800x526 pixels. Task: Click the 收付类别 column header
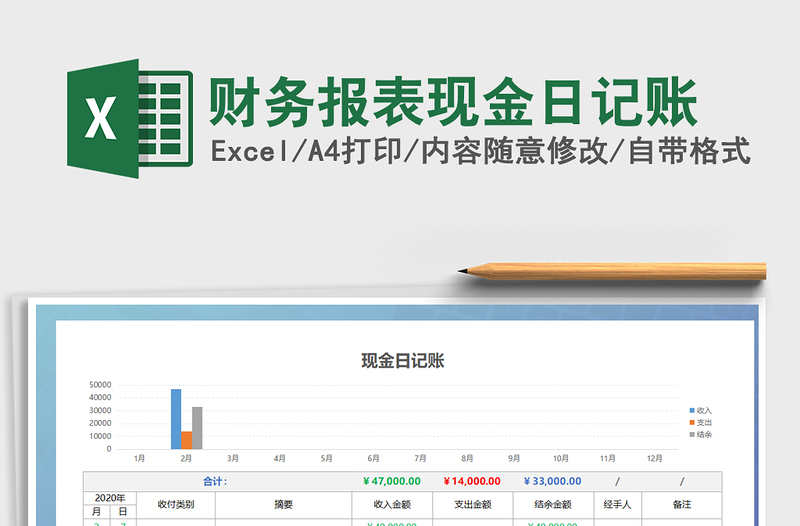(176, 505)
